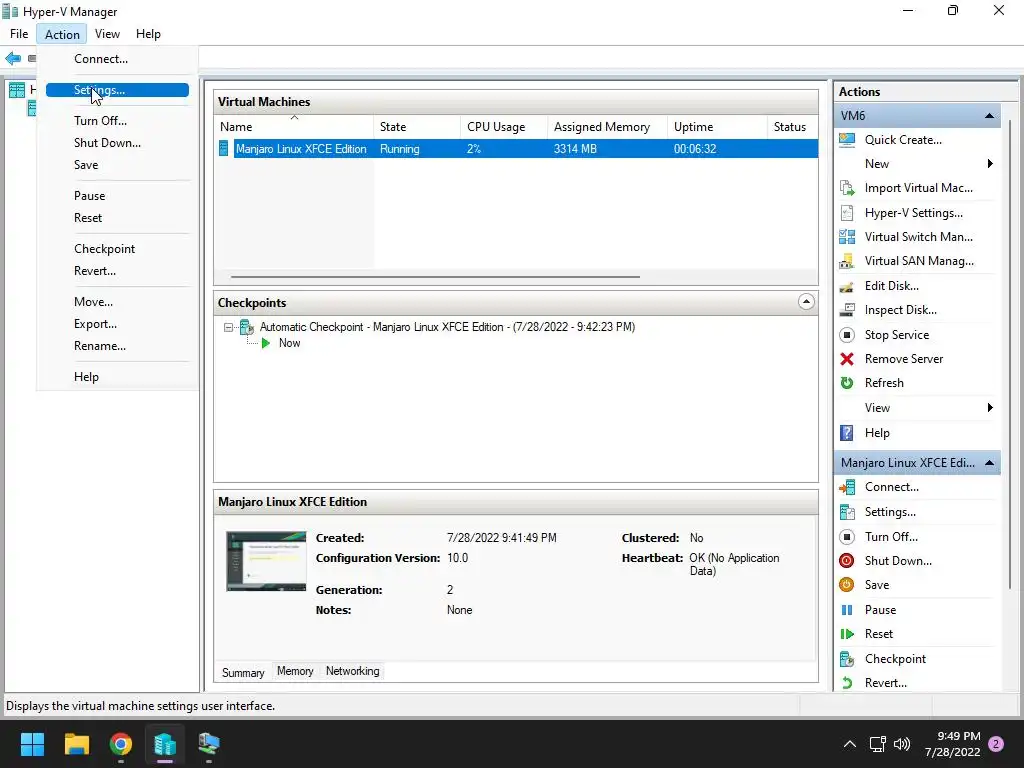The image size is (1024, 768).
Task: Click the State column header
Action: tap(417, 127)
